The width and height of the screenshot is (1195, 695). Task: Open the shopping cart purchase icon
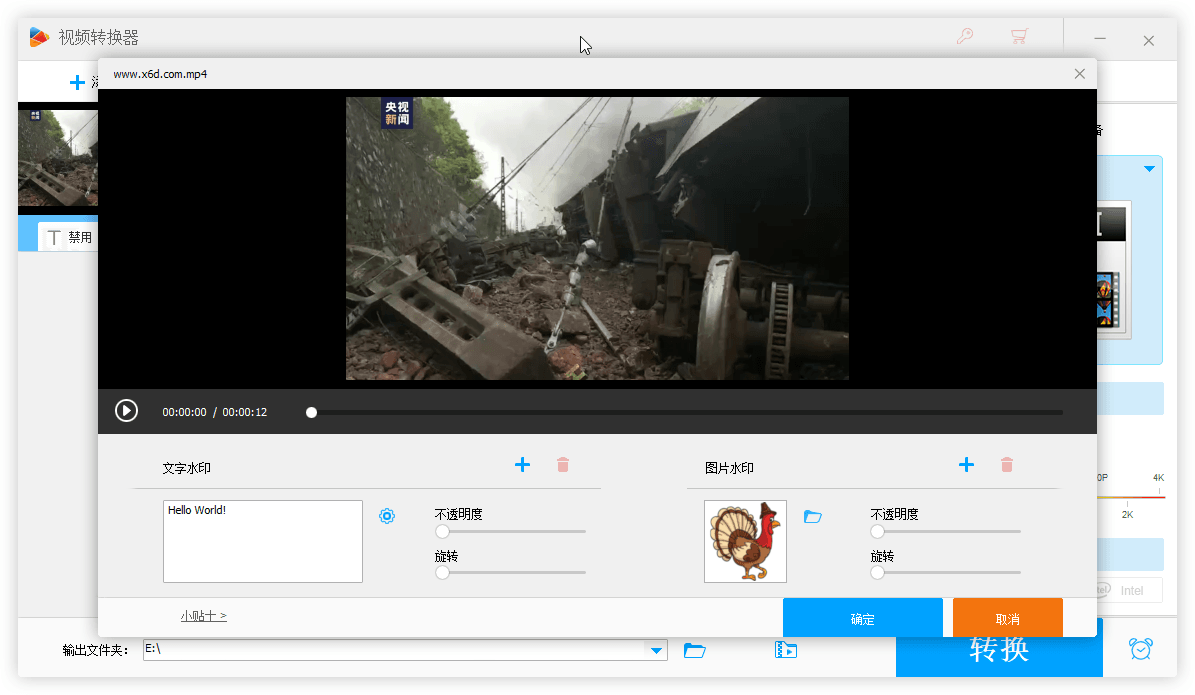pyautogui.click(x=1018, y=36)
